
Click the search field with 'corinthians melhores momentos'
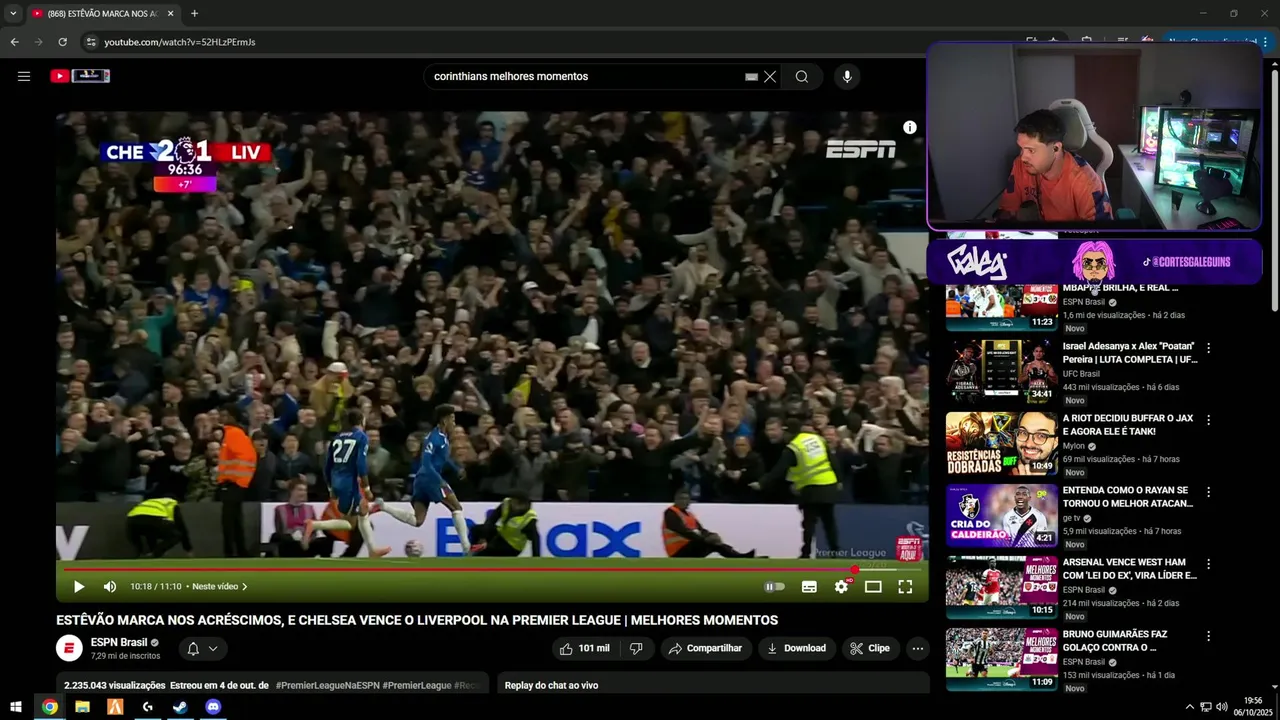585,76
